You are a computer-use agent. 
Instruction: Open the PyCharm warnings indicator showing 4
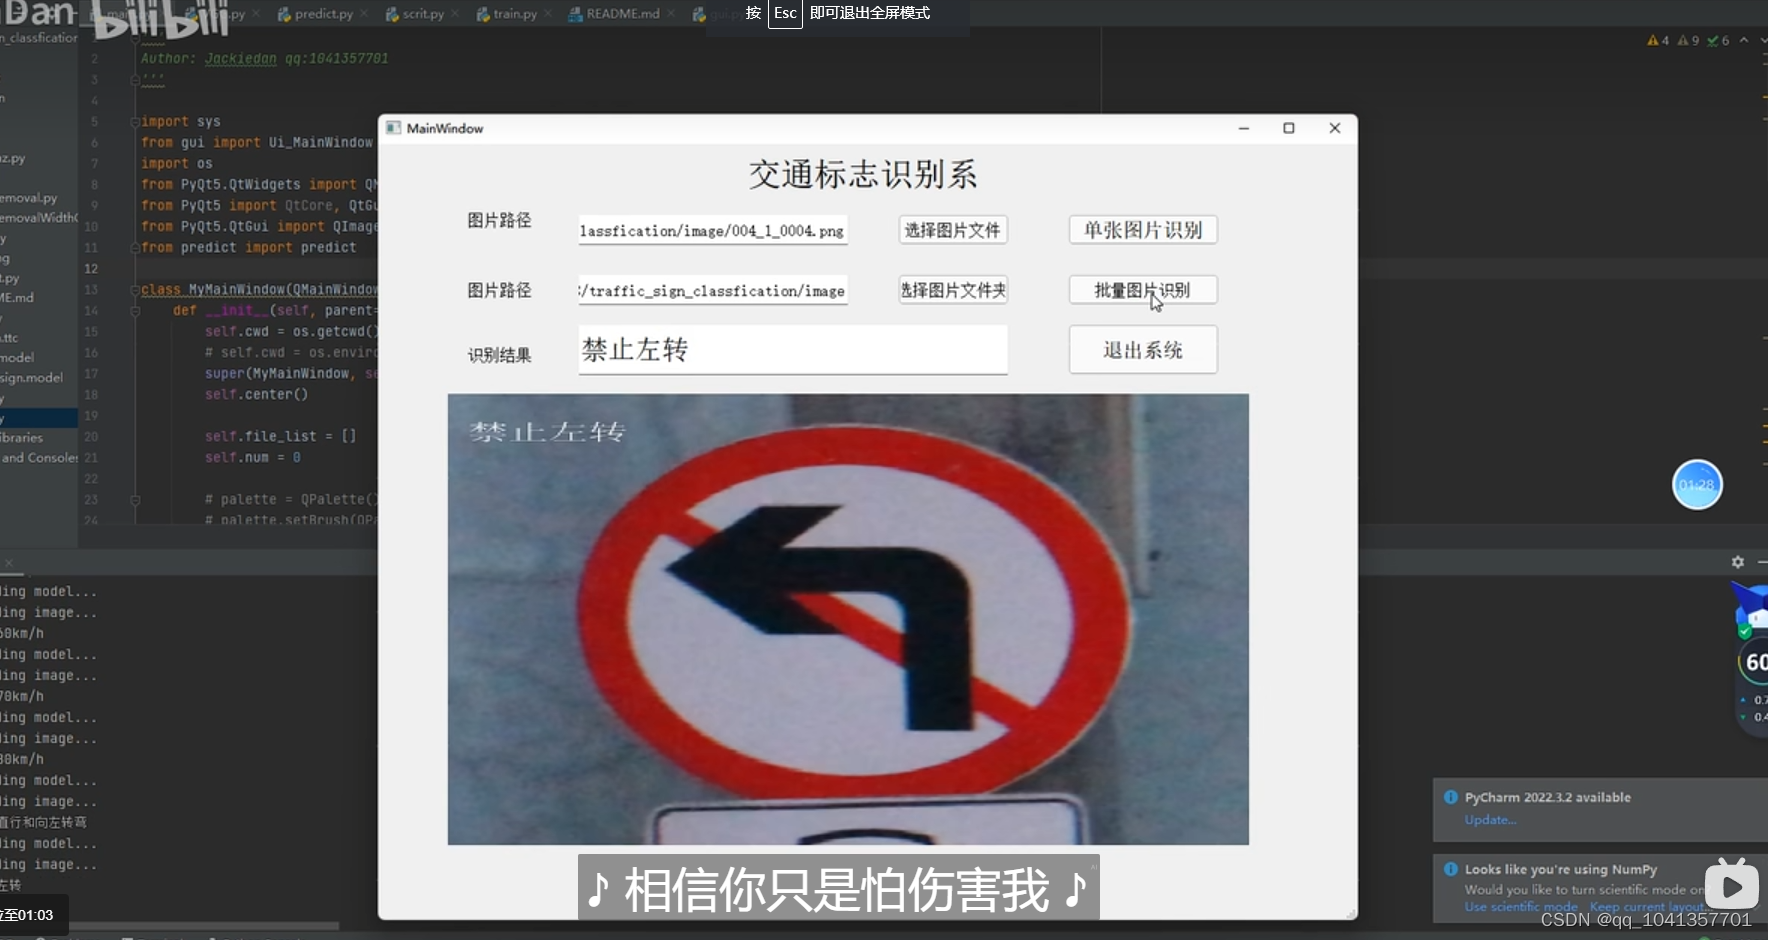1658,41
